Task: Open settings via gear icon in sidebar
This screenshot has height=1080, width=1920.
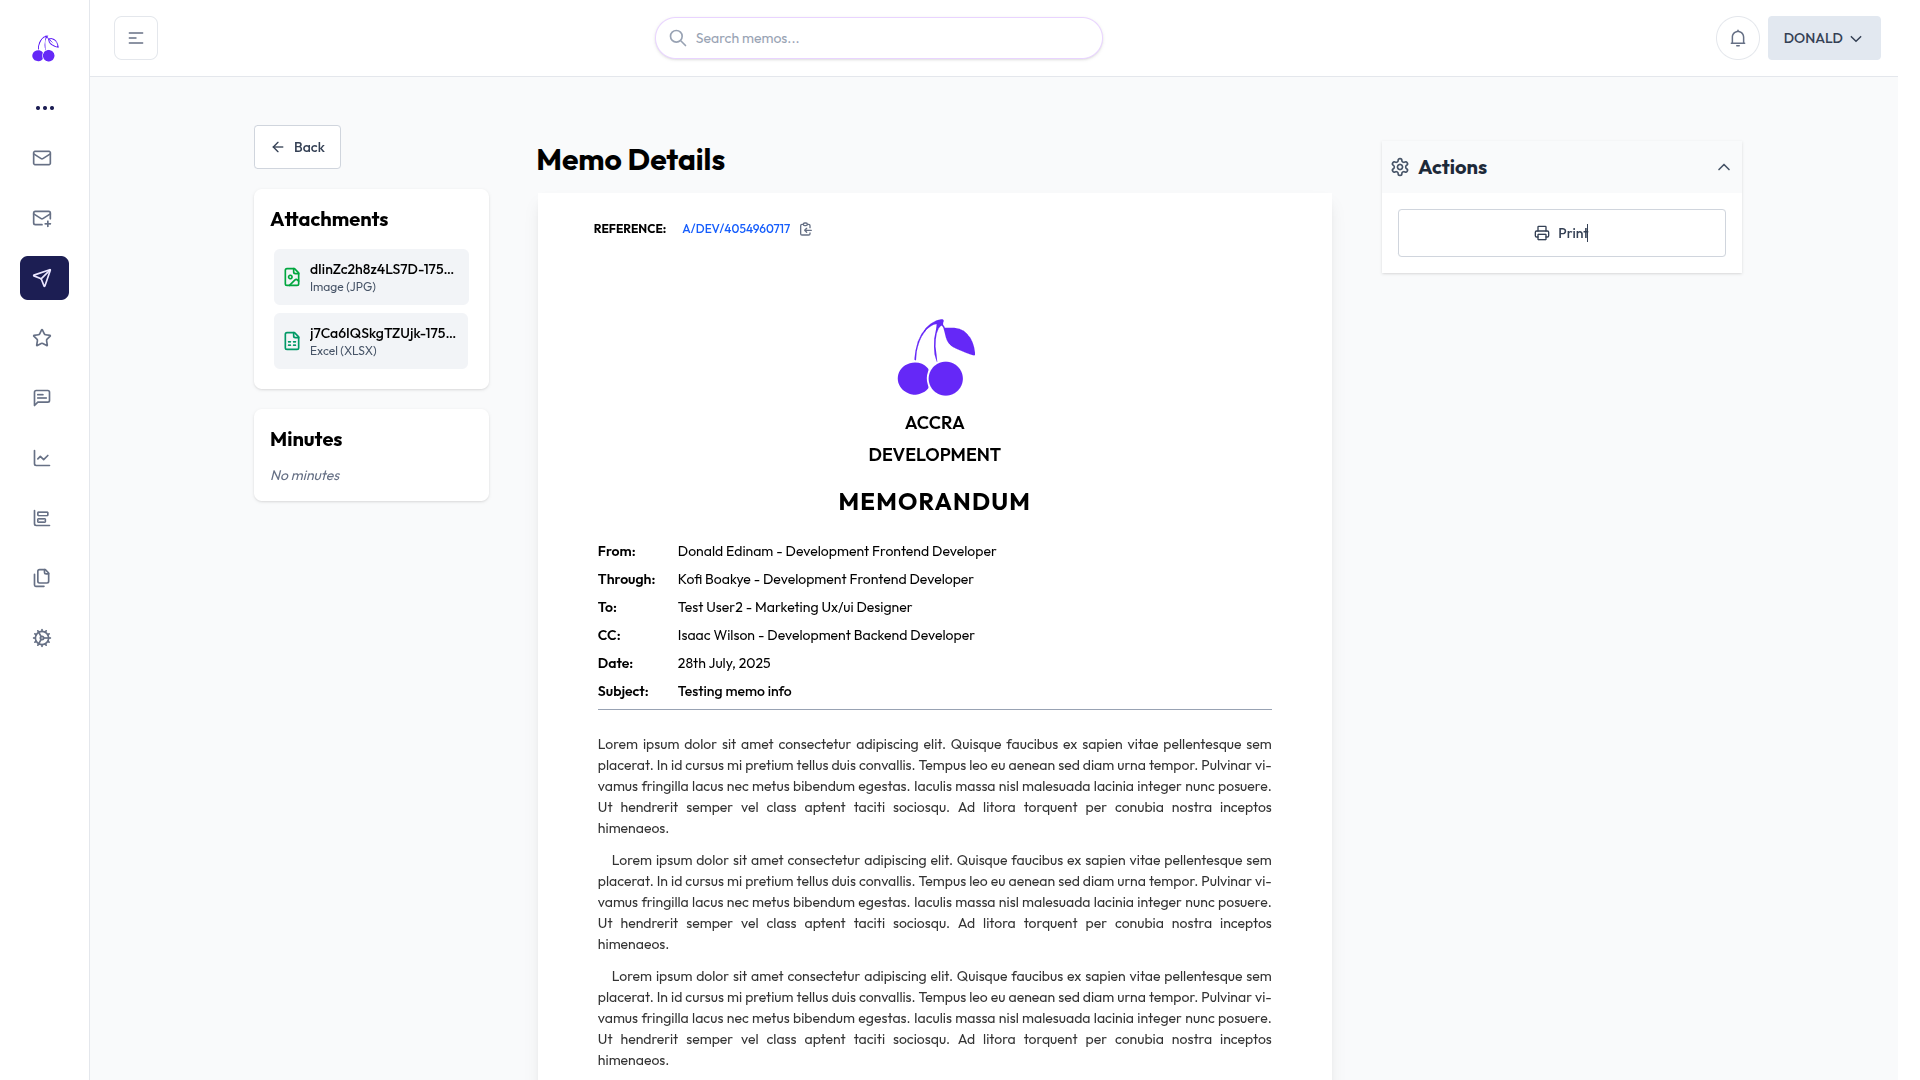Action: tap(42, 638)
